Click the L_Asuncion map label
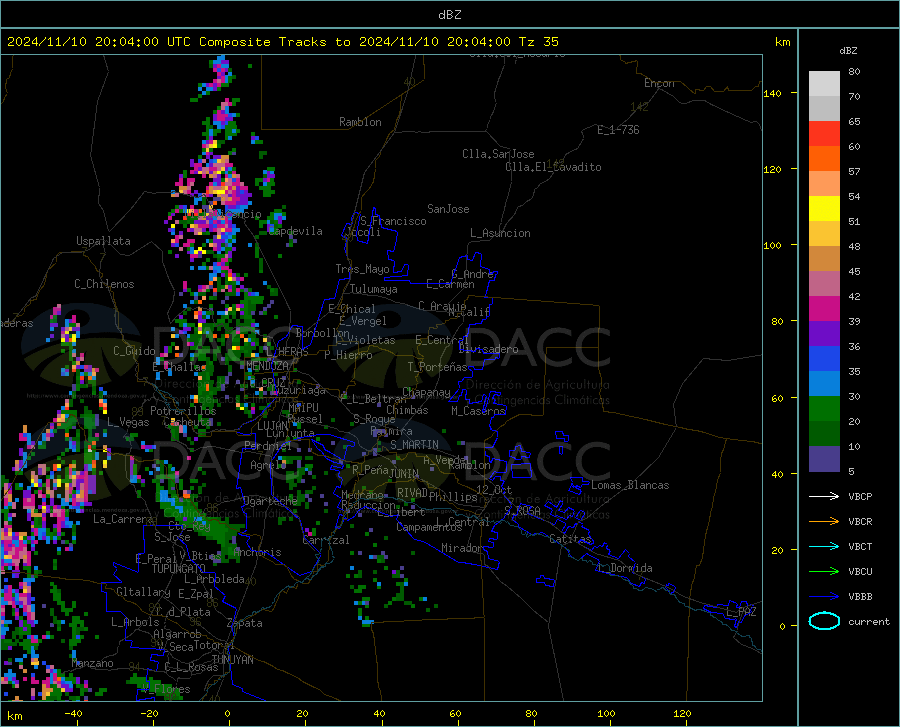Image resolution: width=900 pixels, height=727 pixels. tap(500, 233)
